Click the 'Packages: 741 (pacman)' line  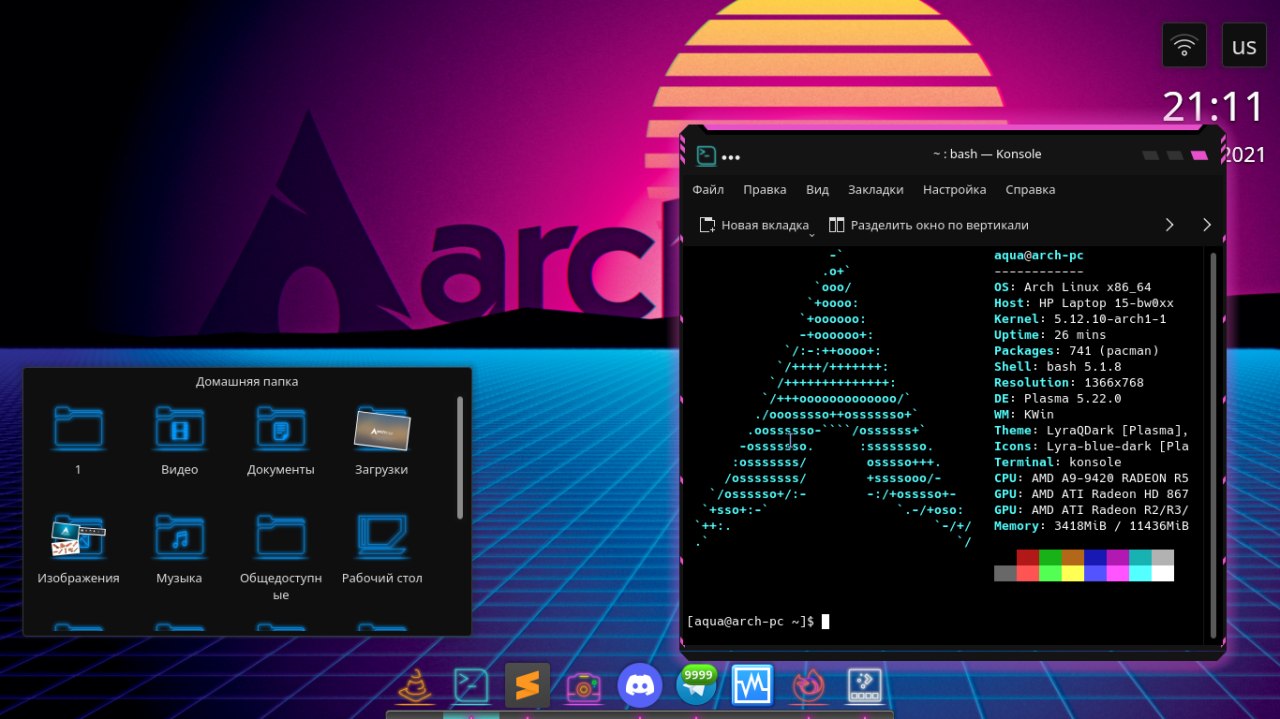coord(1076,351)
